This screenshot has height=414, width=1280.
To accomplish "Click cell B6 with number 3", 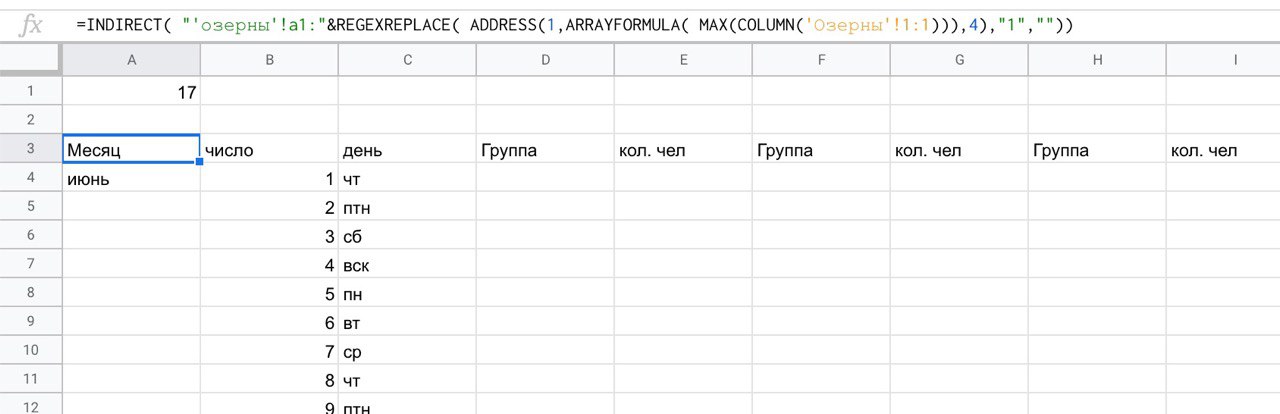I will pos(269,236).
